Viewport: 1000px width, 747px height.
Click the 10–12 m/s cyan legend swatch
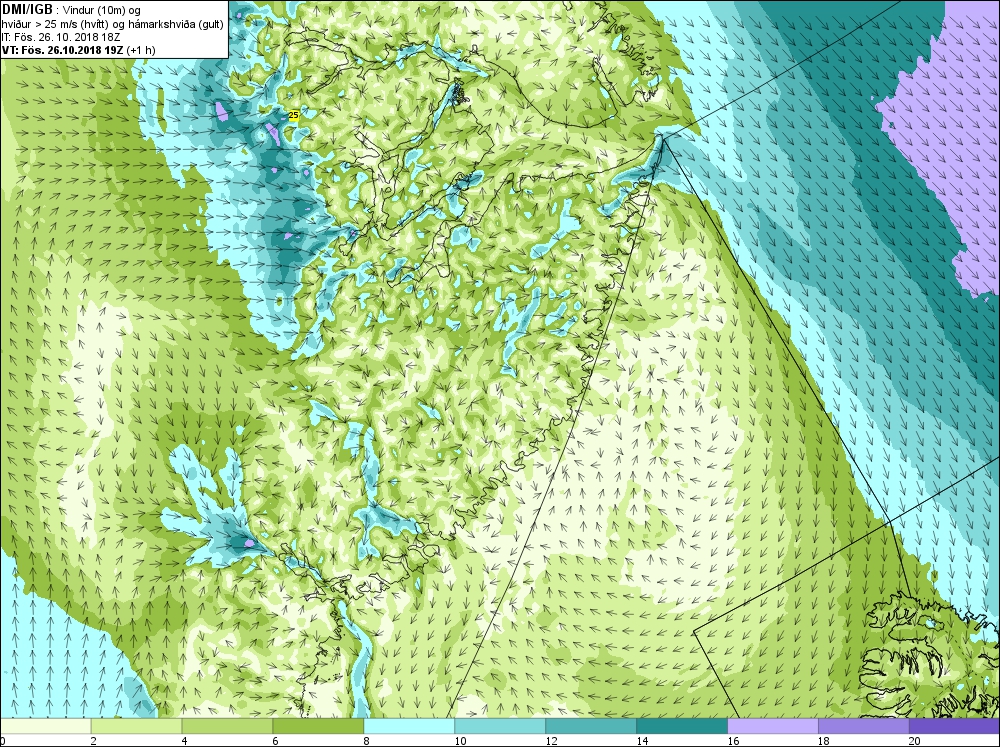(500, 726)
